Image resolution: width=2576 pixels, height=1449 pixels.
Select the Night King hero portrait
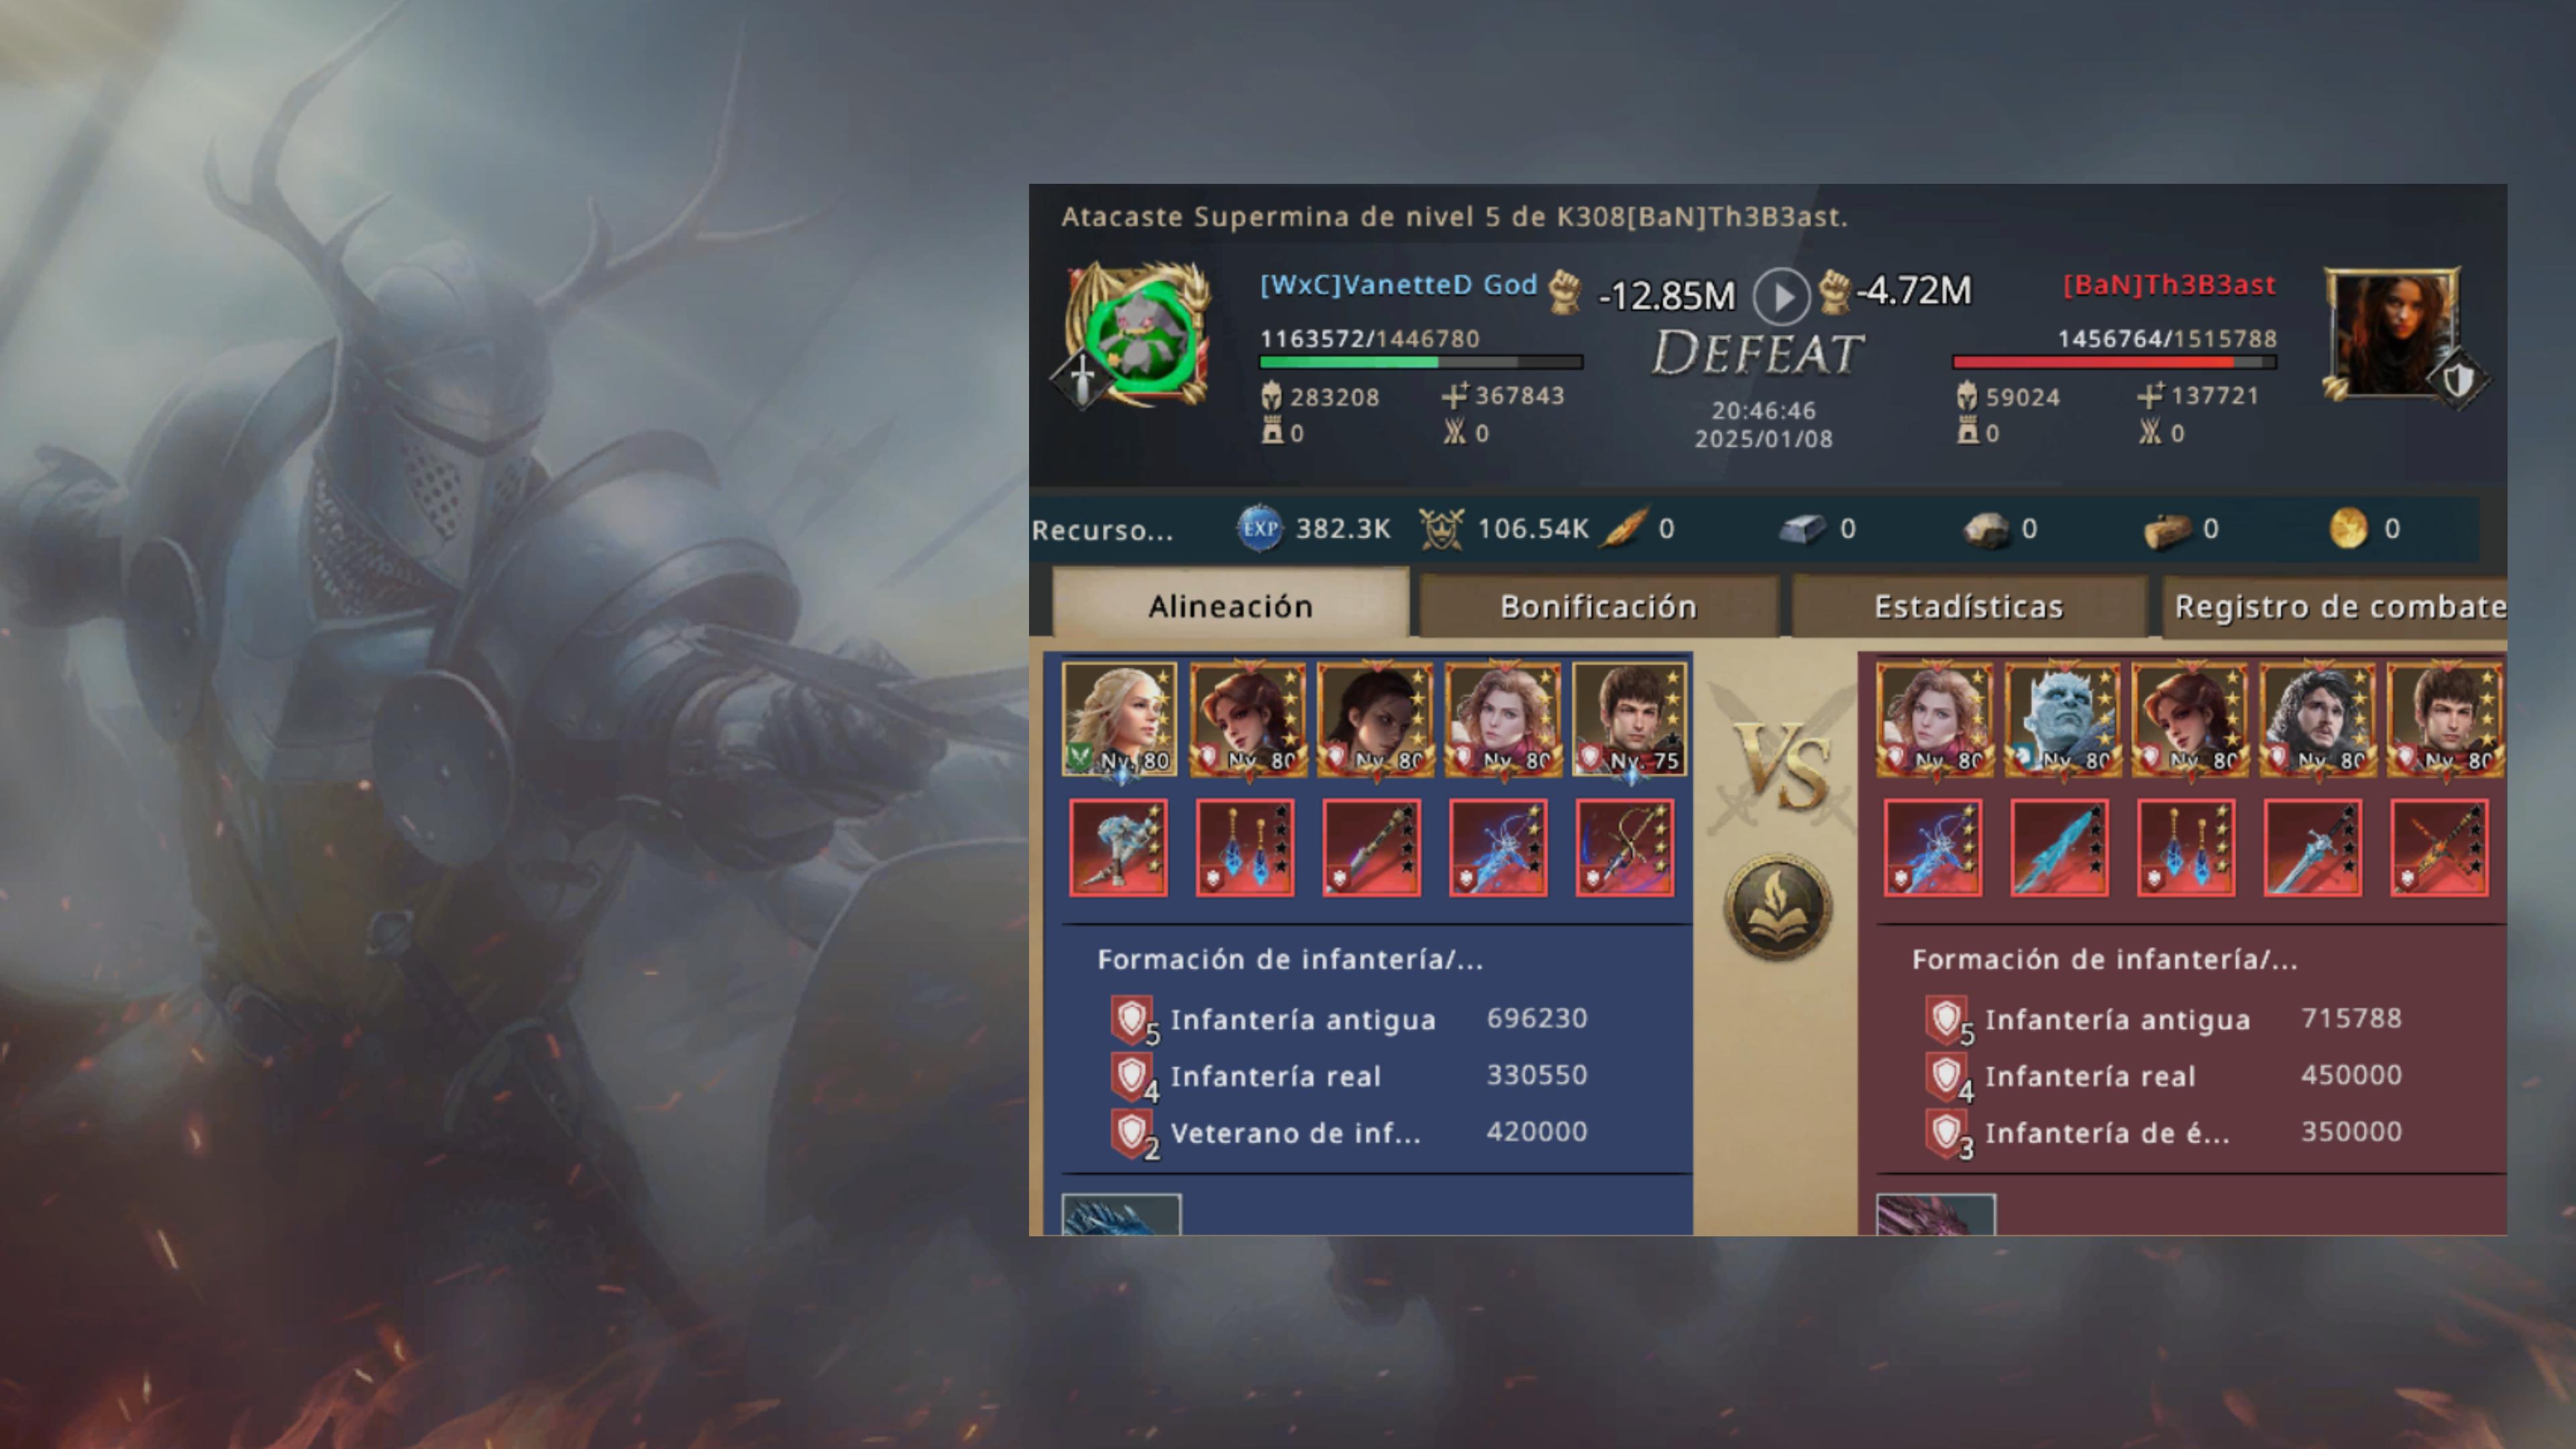2061,719
